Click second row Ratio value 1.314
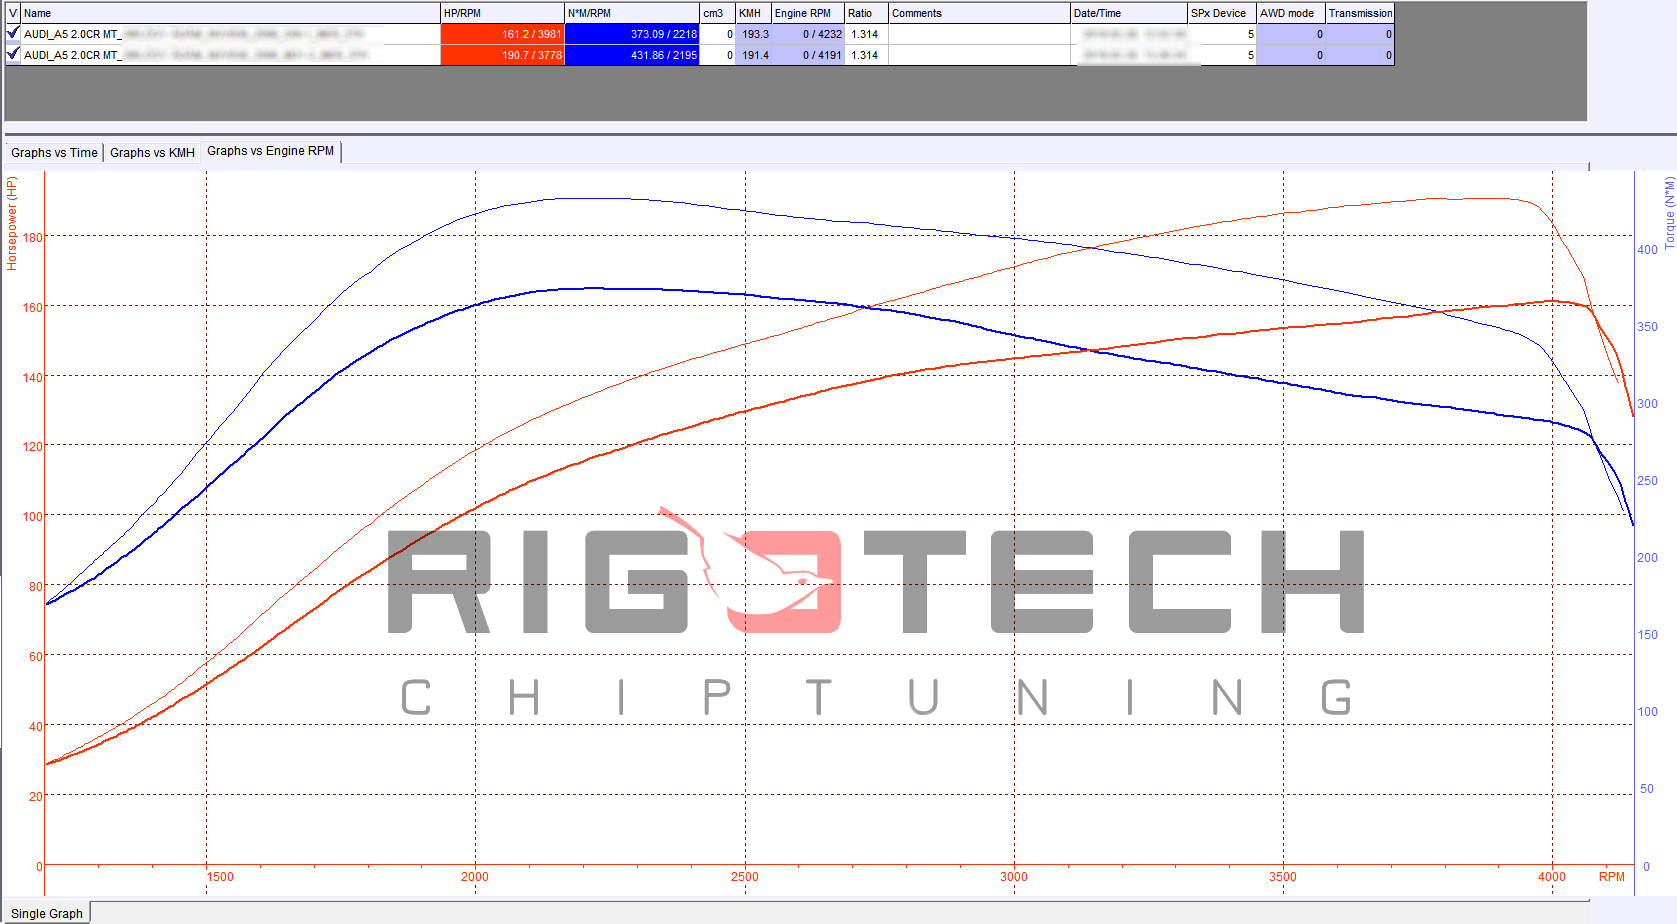The height and width of the screenshot is (924, 1677). (x=866, y=55)
